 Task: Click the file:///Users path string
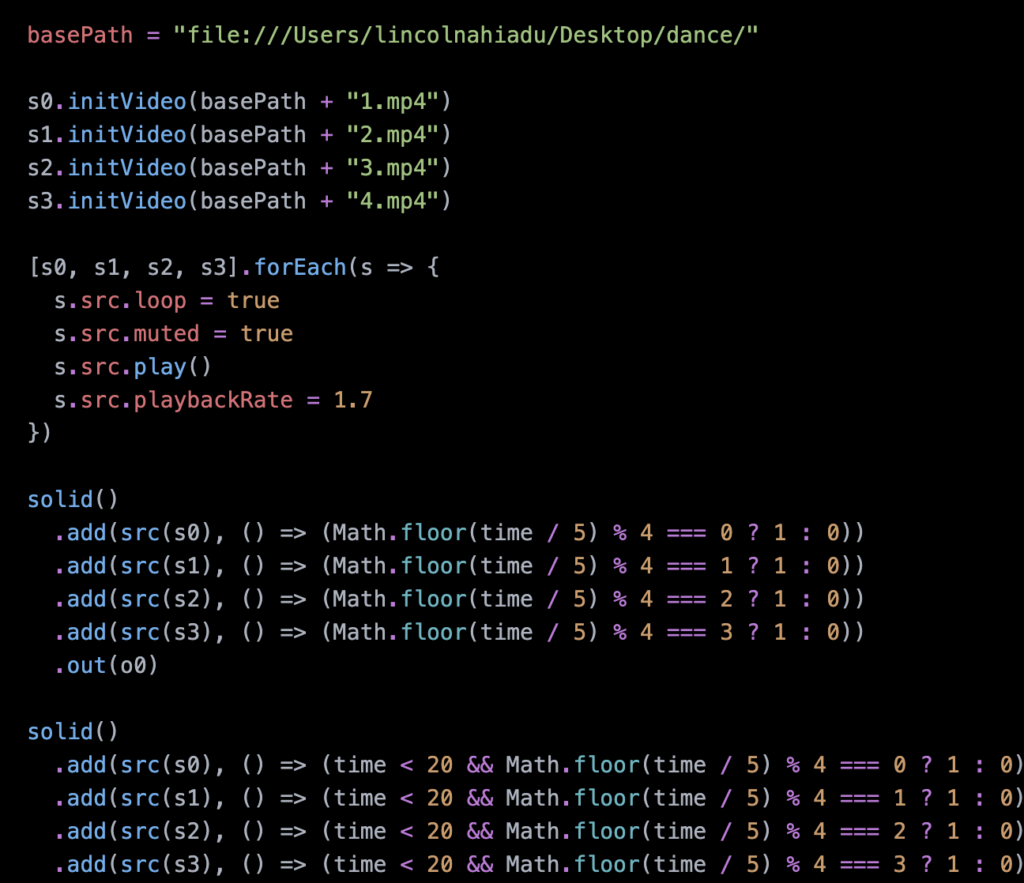tap(465, 35)
